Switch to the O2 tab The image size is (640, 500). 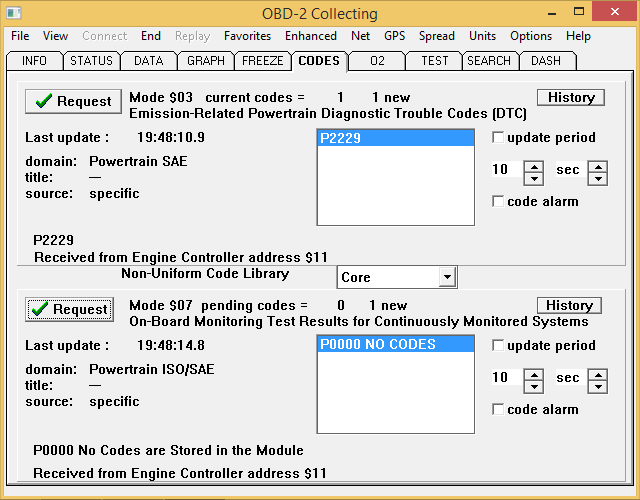[x=377, y=61]
